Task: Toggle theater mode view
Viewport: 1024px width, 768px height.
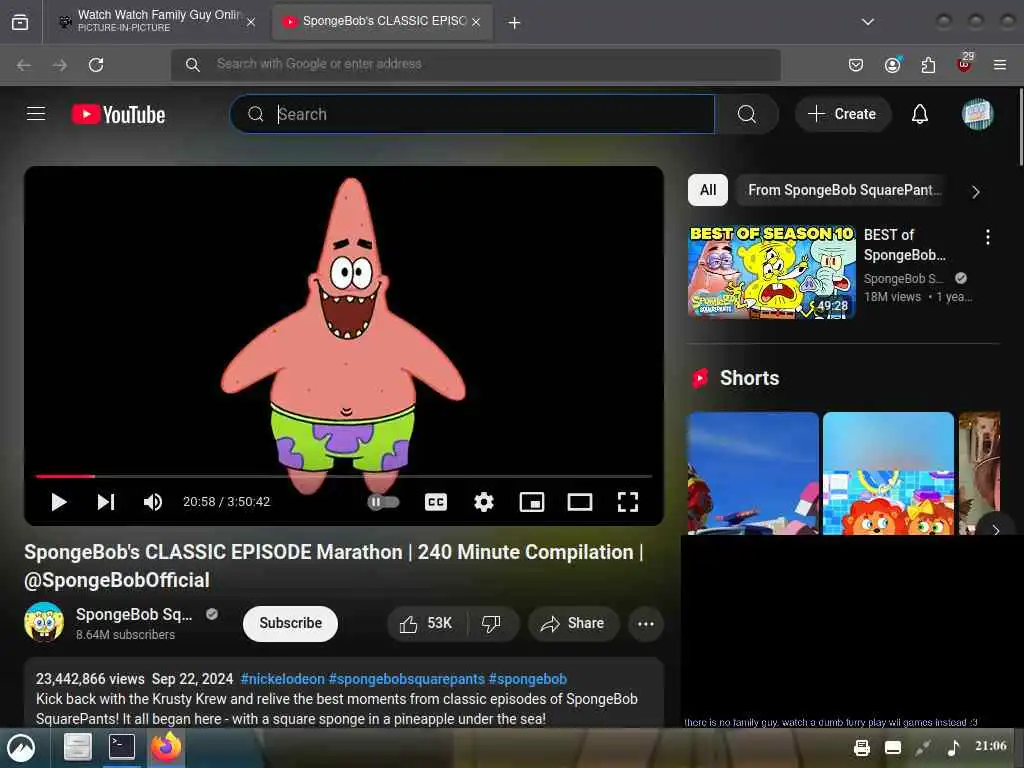Action: click(580, 502)
